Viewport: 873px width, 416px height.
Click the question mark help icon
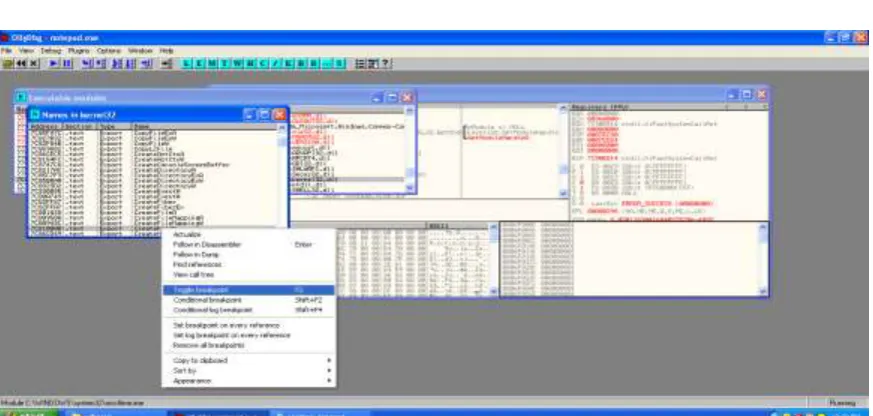click(x=385, y=63)
